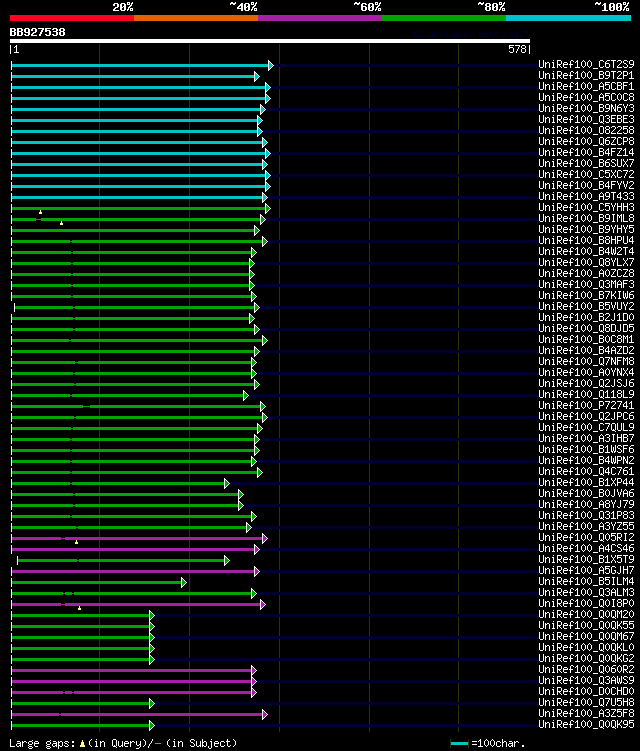
Task: Open hit UniRef100_B9N6Y3
Action: pyautogui.click(x=586, y=108)
